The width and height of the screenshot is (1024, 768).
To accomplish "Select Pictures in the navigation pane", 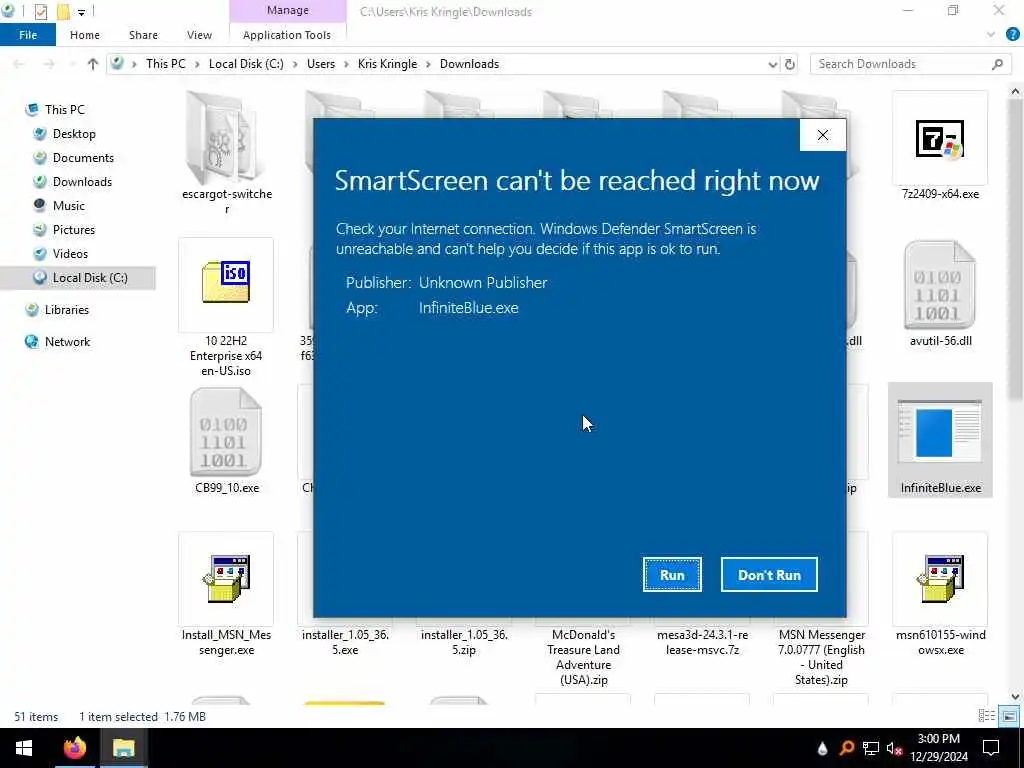I will (74, 230).
